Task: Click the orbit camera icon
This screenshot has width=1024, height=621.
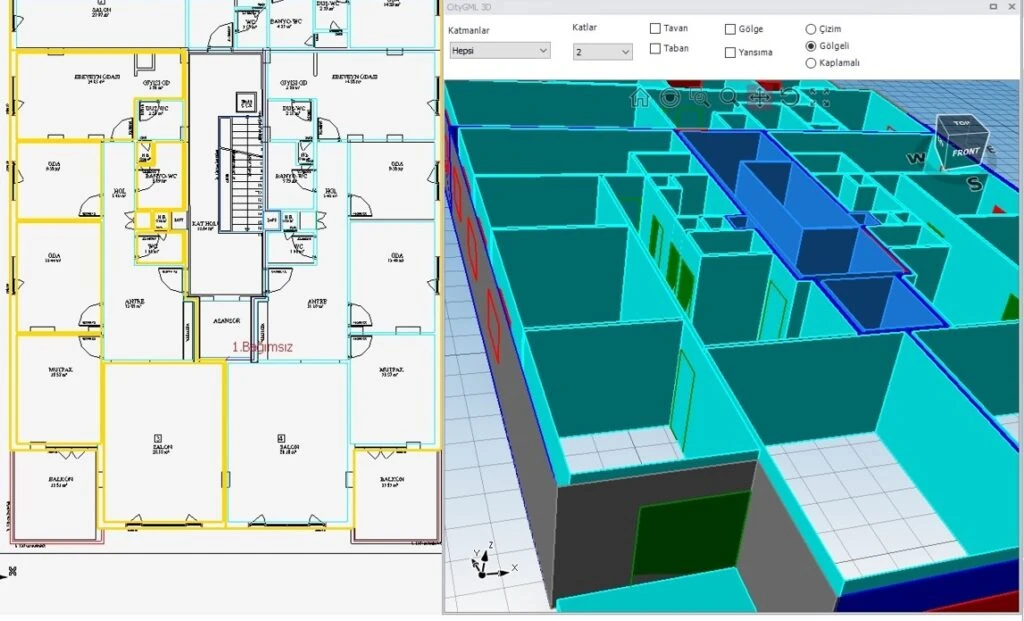Action: pyautogui.click(x=670, y=98)
